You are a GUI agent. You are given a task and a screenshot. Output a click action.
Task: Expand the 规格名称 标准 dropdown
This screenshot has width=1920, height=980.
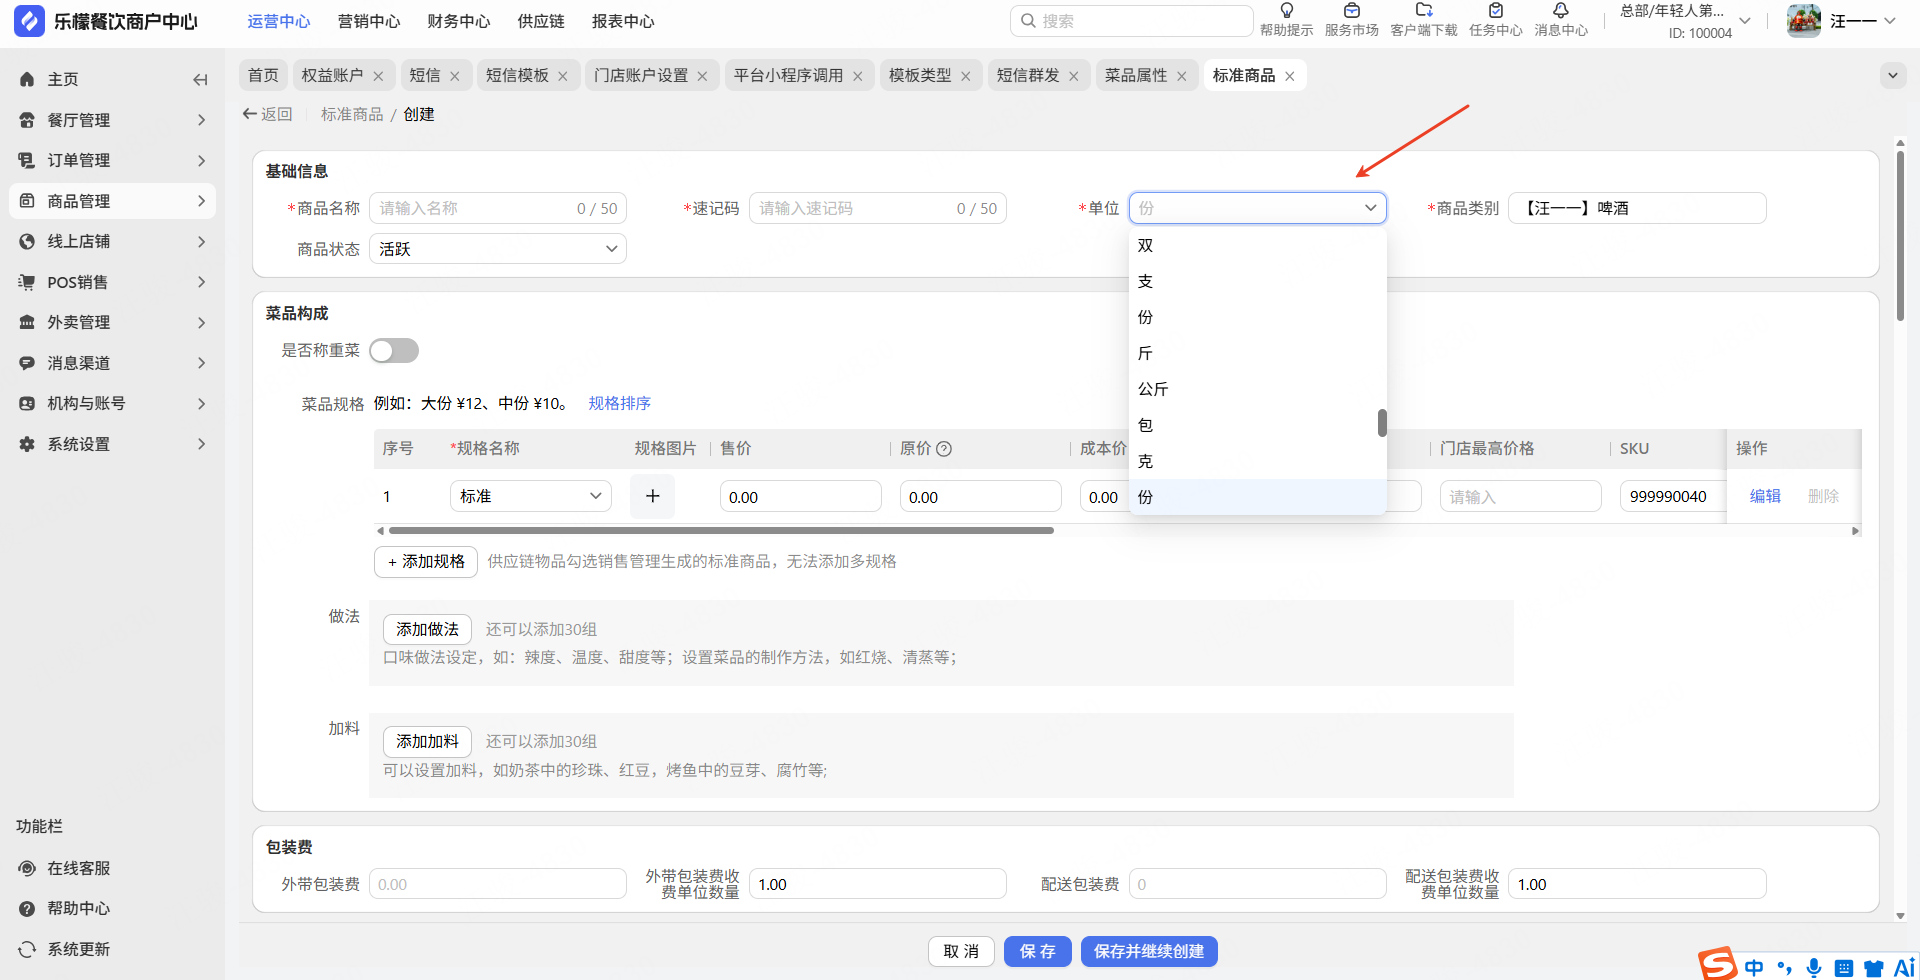pos(530,496)
